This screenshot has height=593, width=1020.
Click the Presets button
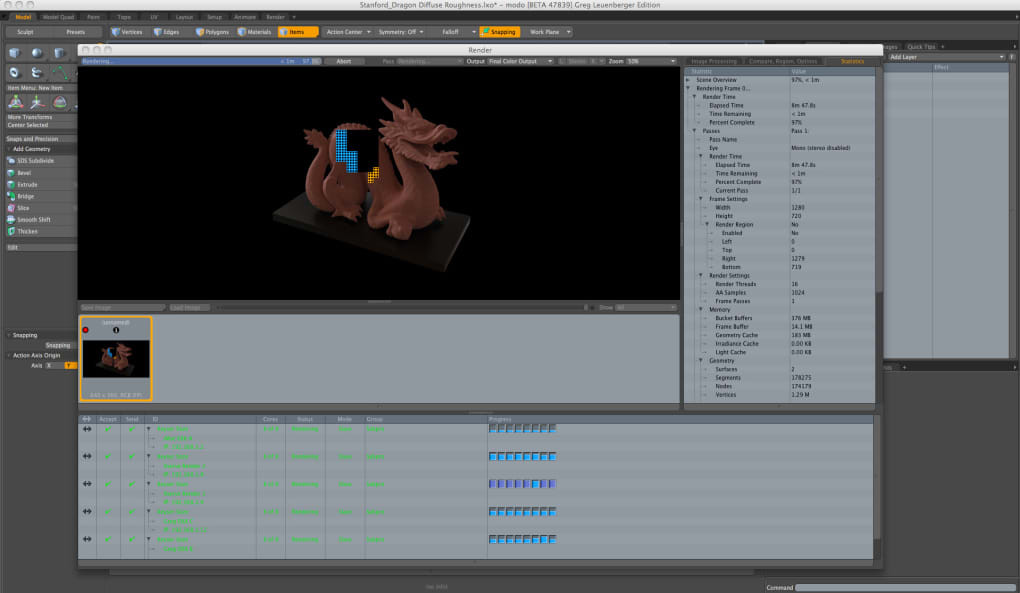[75, 32]
